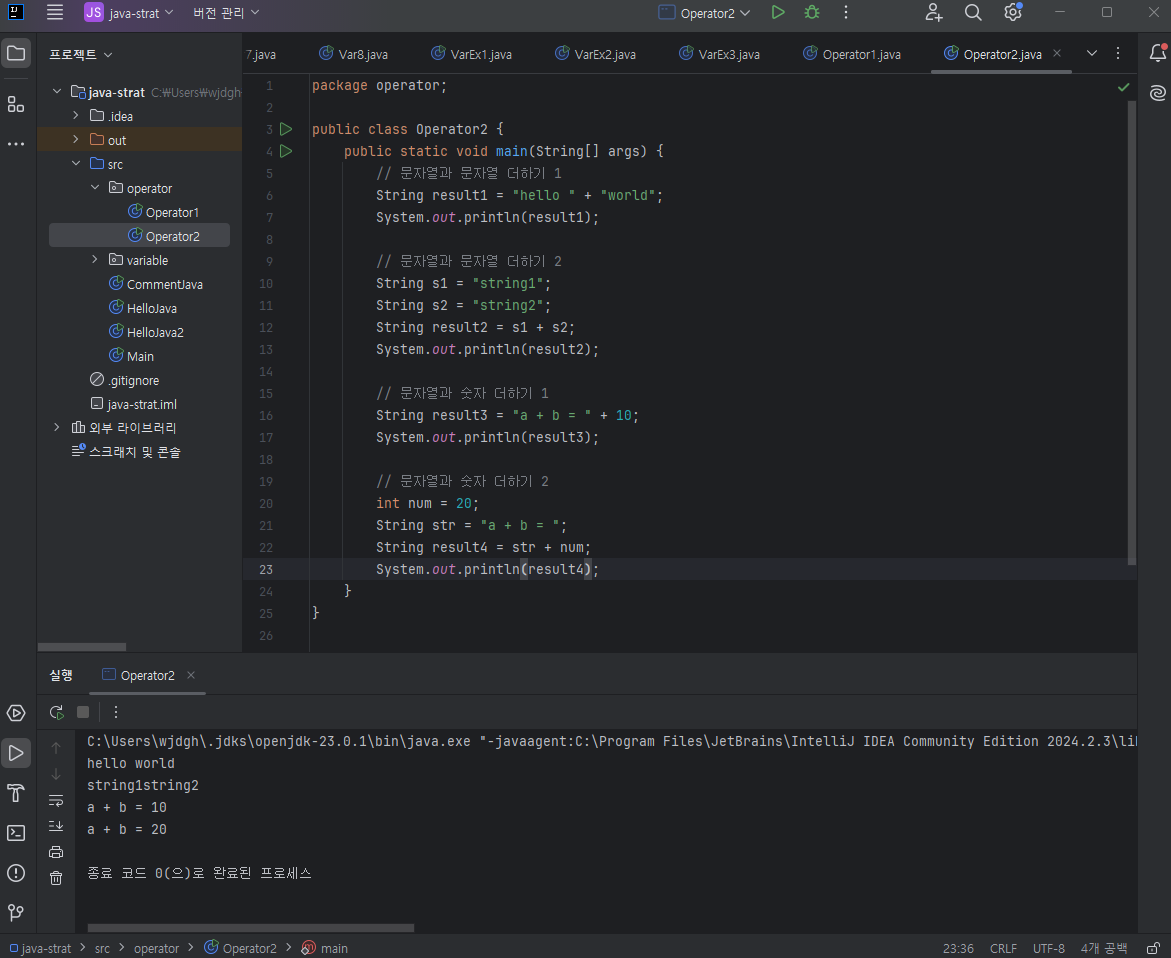Open more run actions three-dot menu
Viewport: 1171px width, 958px height.
click(x=845, y=12)
